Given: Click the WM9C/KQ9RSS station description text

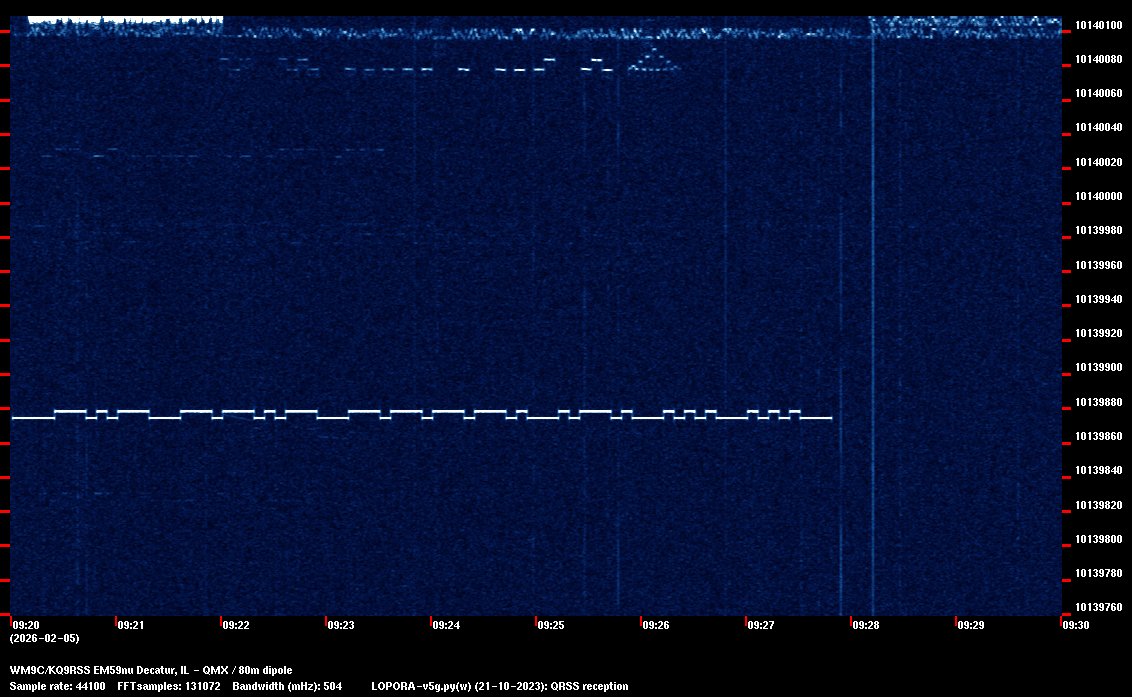Looking at the screenshot, I should (151, 670).
